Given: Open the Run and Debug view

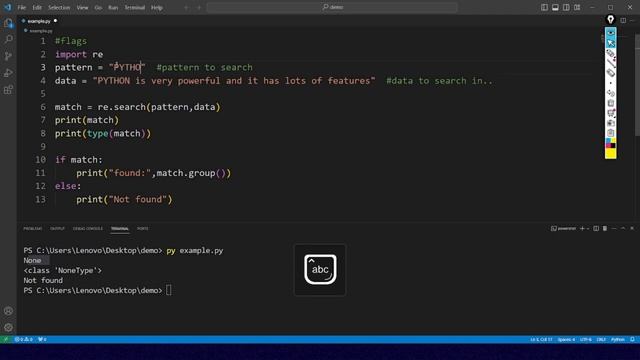Looking at the screenshot, I should pos(8,73).
